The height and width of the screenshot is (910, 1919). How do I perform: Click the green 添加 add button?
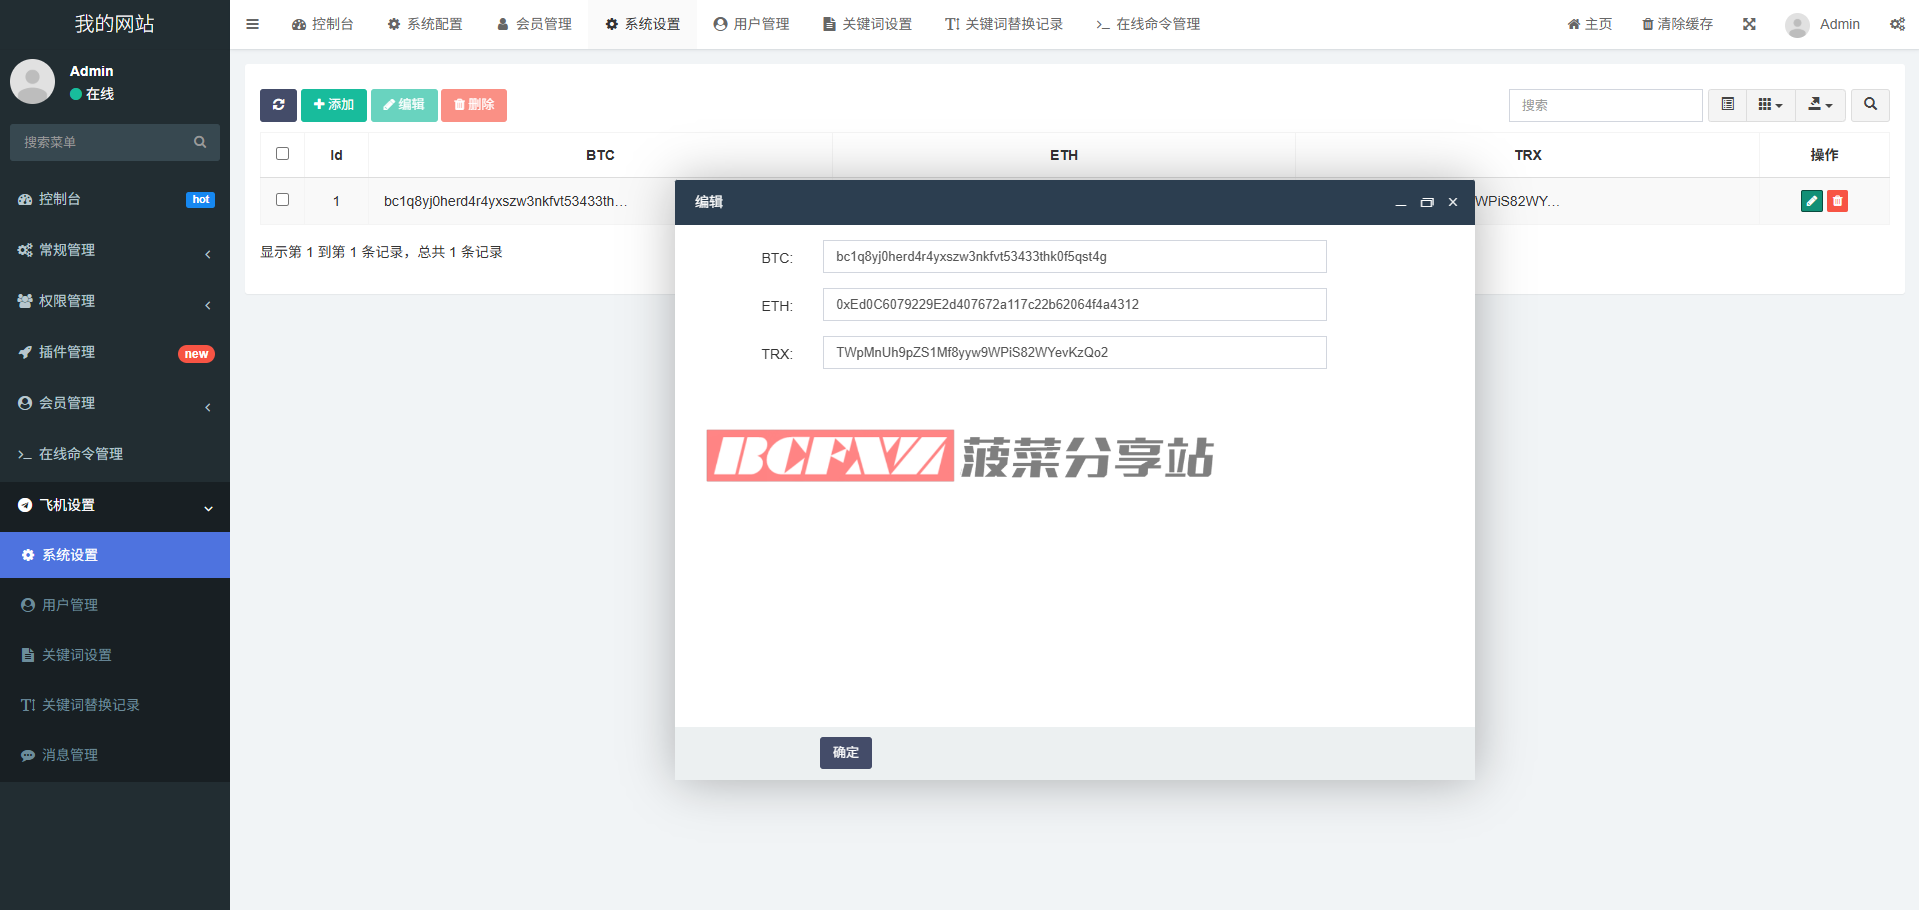333,105
